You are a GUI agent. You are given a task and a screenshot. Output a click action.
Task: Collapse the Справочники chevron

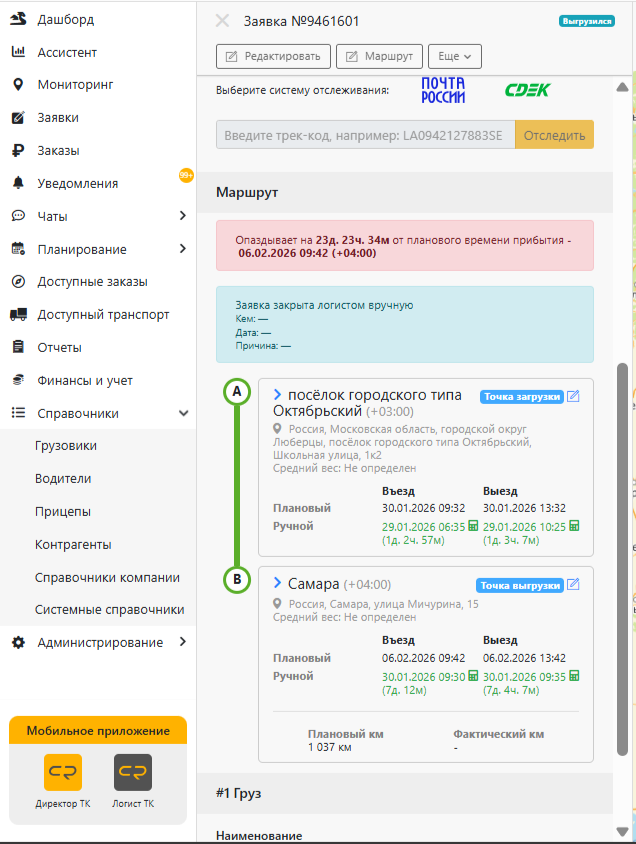click(183, 413)
